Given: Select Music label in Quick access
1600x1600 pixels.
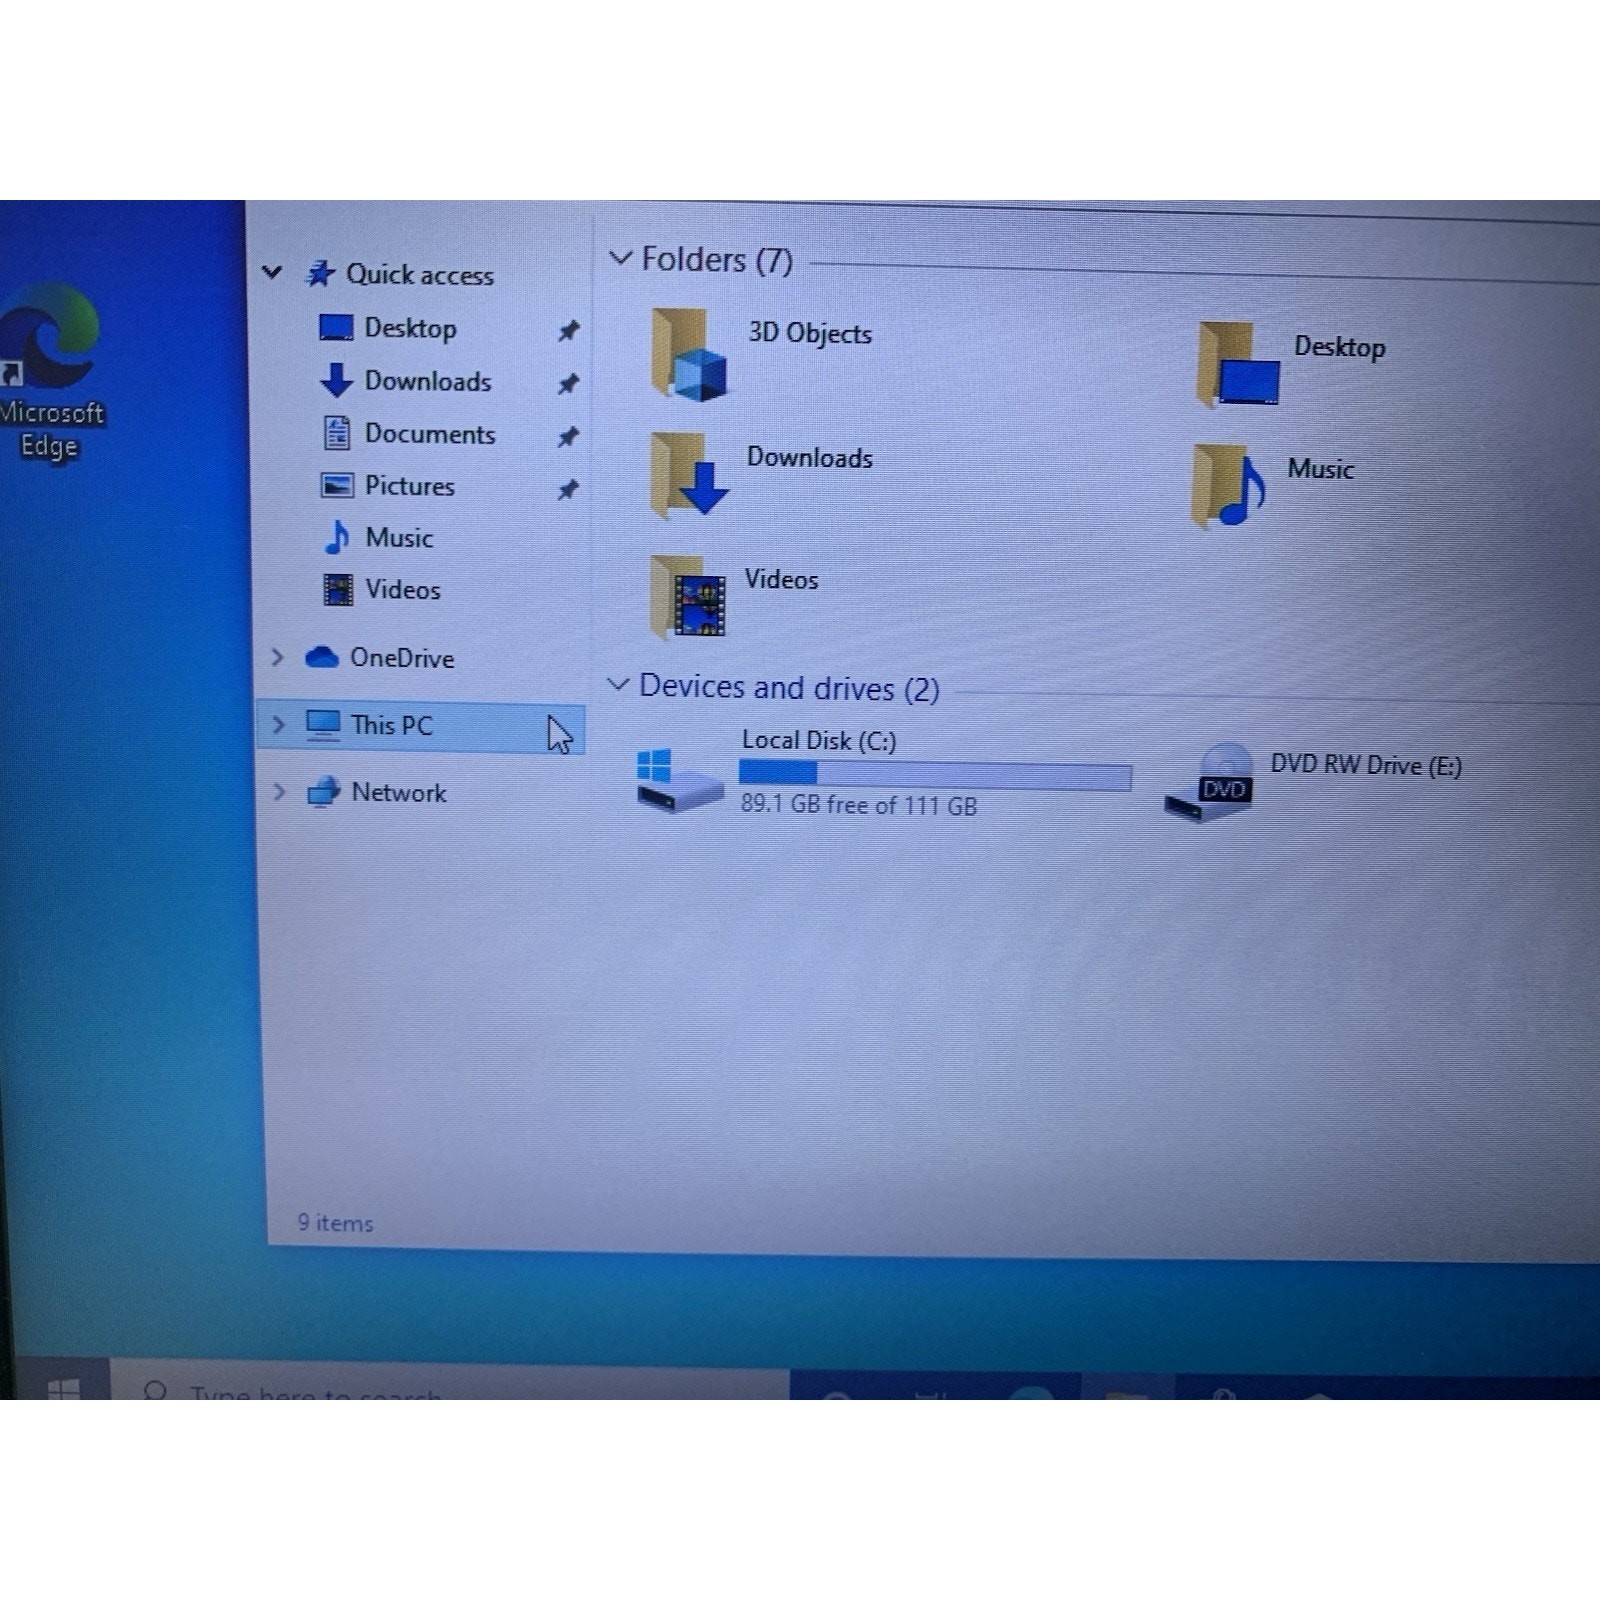Looking at the screenshot, I should click(399, 538).
